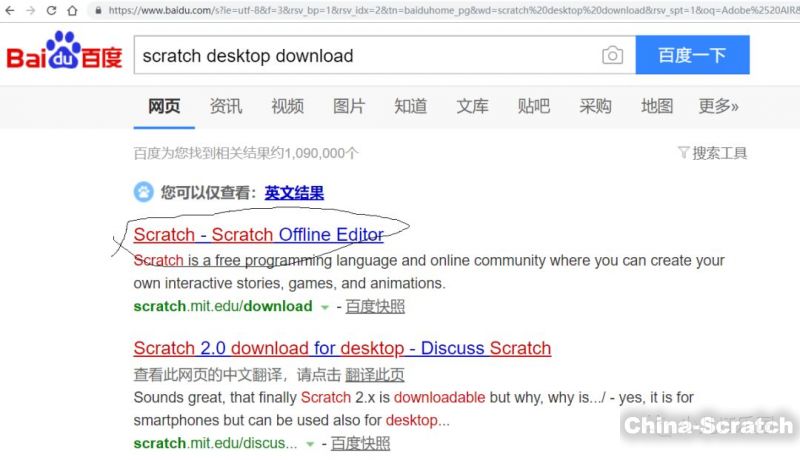Open camera image search icon
Image resolution: width=800 pixels, height=460 pixels.
pos(612,56)
